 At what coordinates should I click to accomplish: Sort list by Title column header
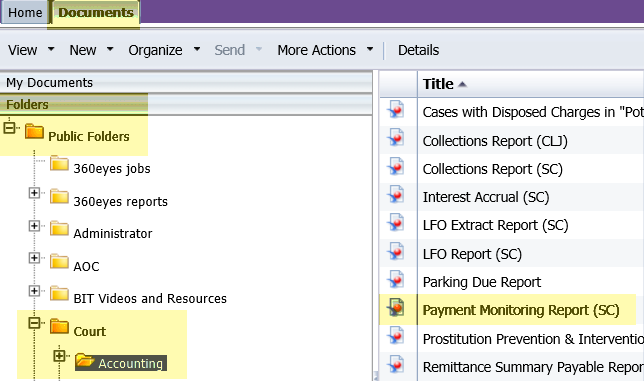coord(438,84)
